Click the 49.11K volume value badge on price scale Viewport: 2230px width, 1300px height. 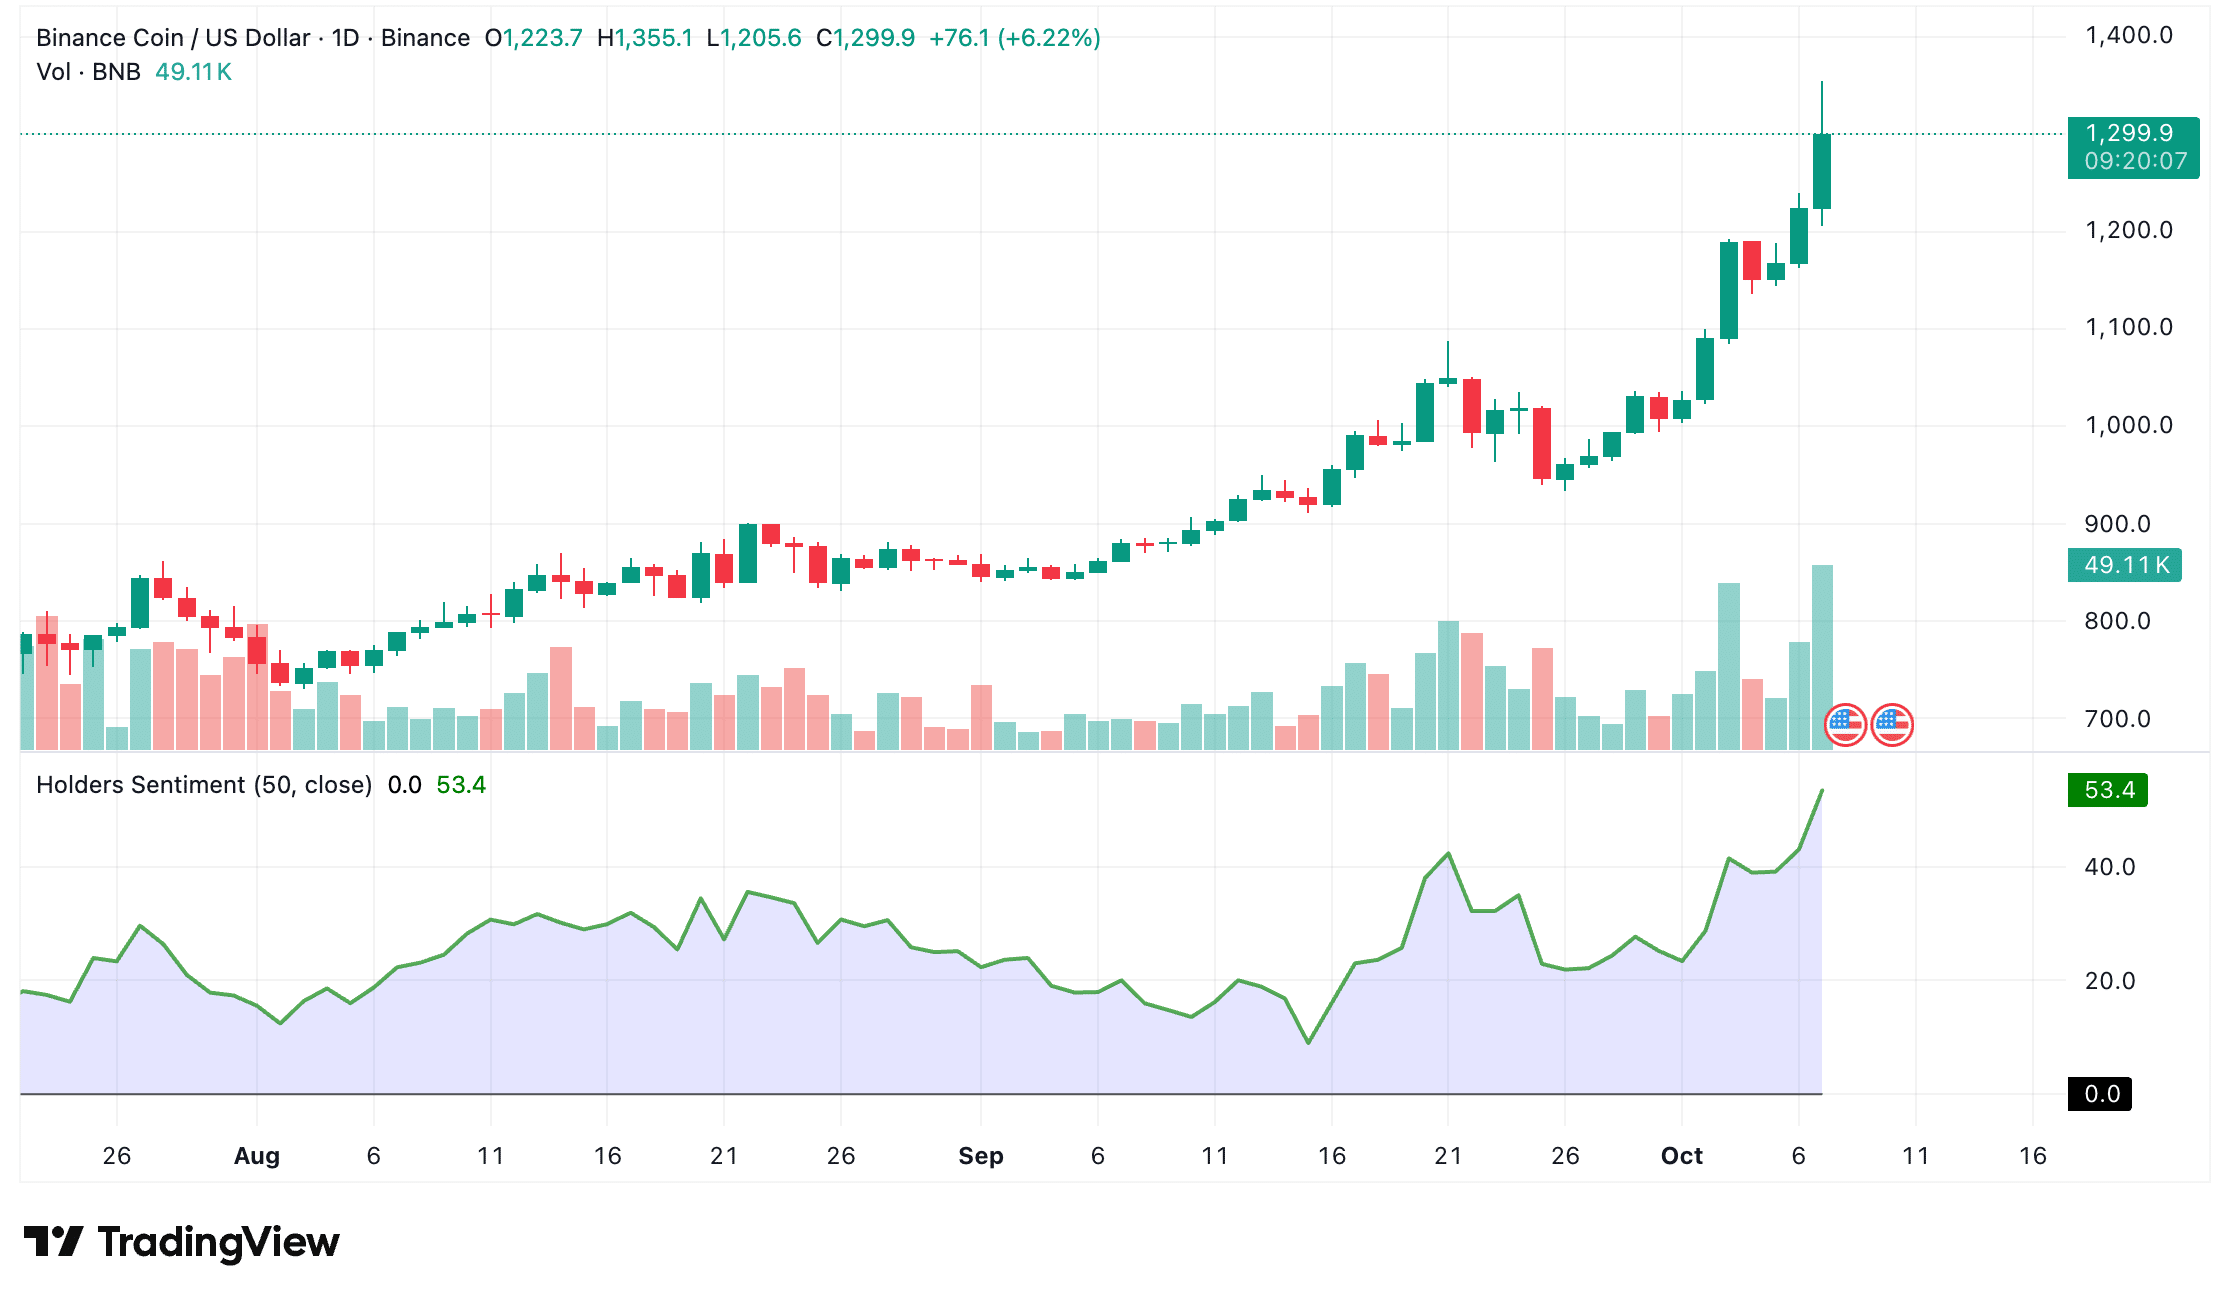pos(2124,564)
